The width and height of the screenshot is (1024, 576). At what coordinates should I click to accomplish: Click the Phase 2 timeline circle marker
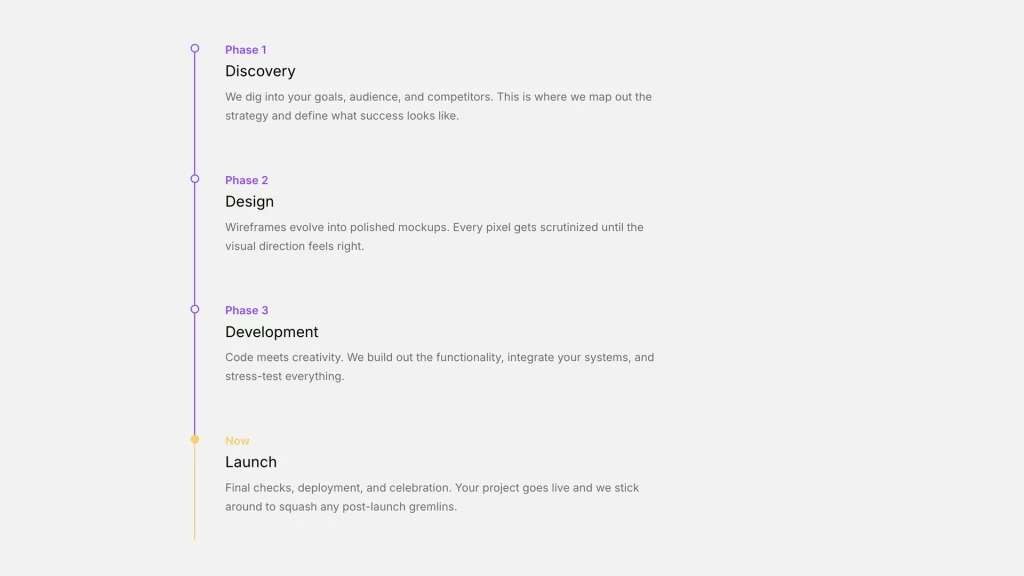tap(195, 179)
